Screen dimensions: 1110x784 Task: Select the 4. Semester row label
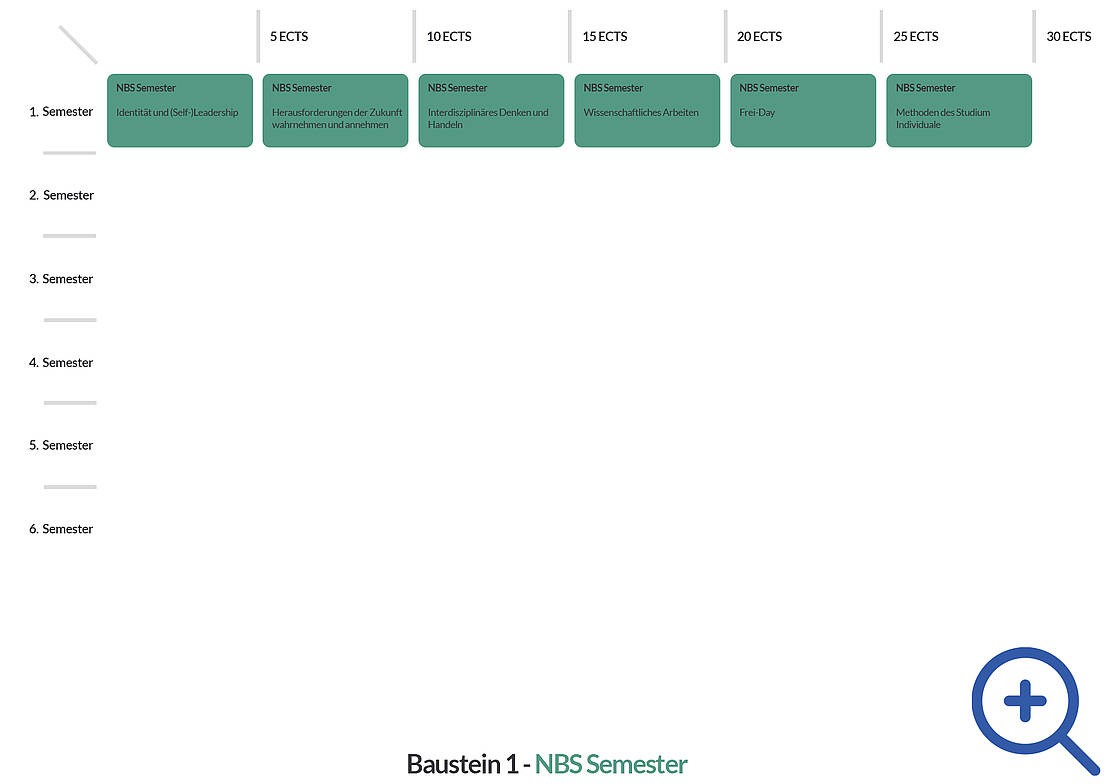pos(61,363)
